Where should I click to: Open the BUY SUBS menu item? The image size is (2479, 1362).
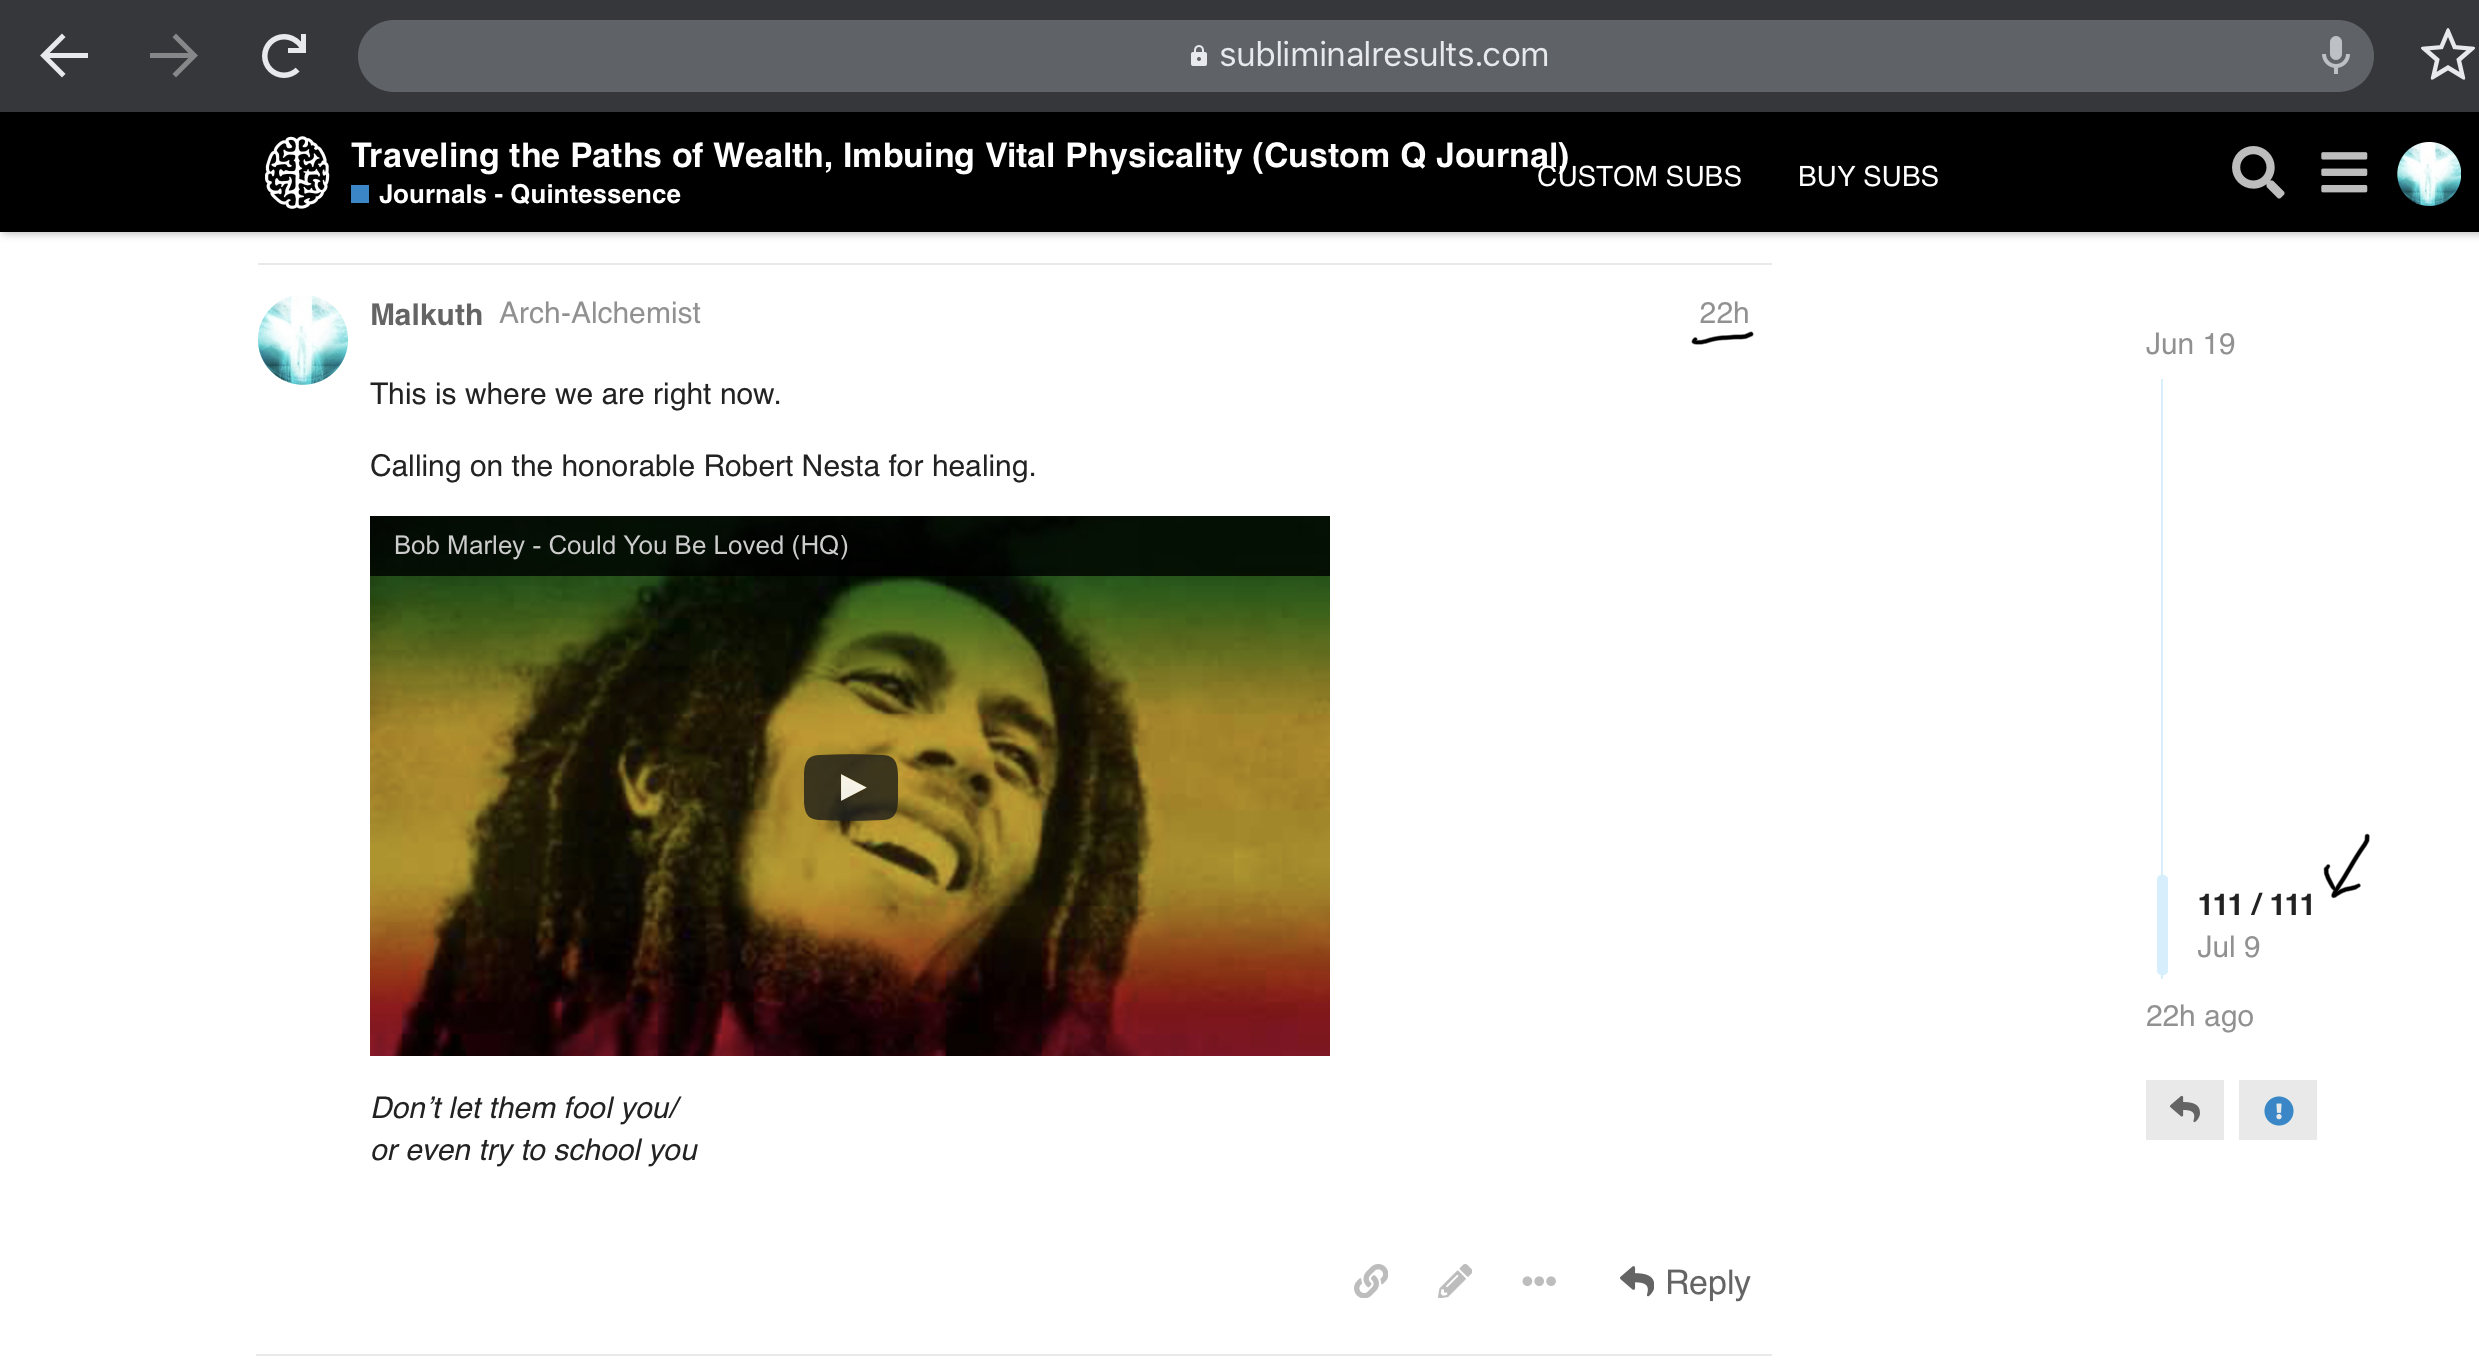click(1868, 176)
